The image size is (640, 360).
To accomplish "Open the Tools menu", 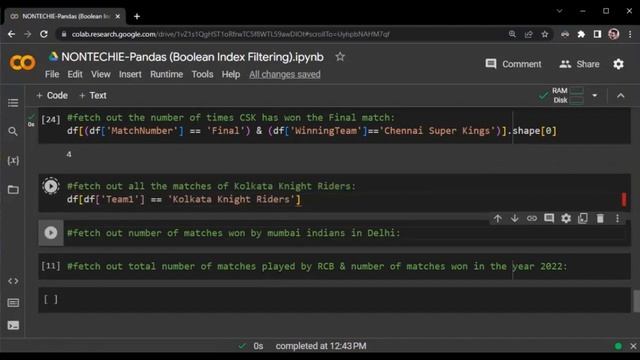I will 202,74.
